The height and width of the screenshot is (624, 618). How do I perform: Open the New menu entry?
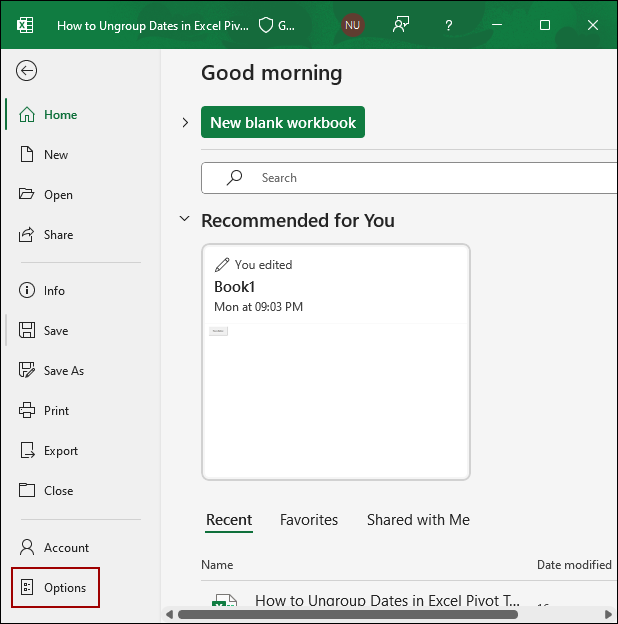coord(56,154)
